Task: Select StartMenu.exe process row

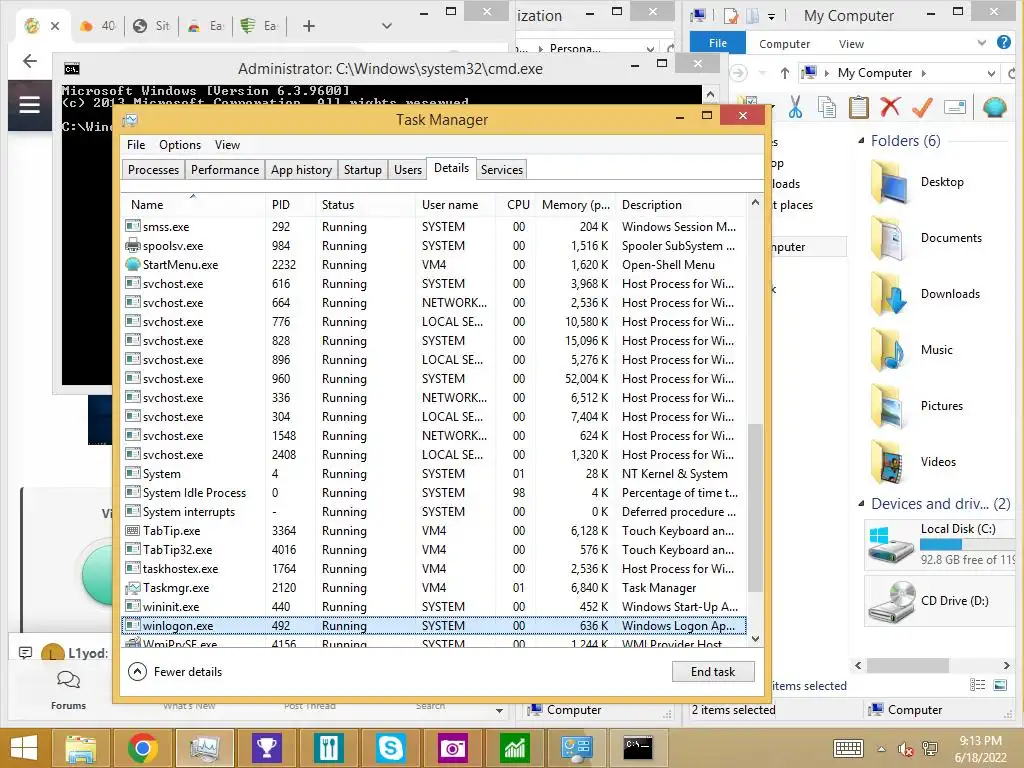Action: pyautogui.click(x=434, y=264)
